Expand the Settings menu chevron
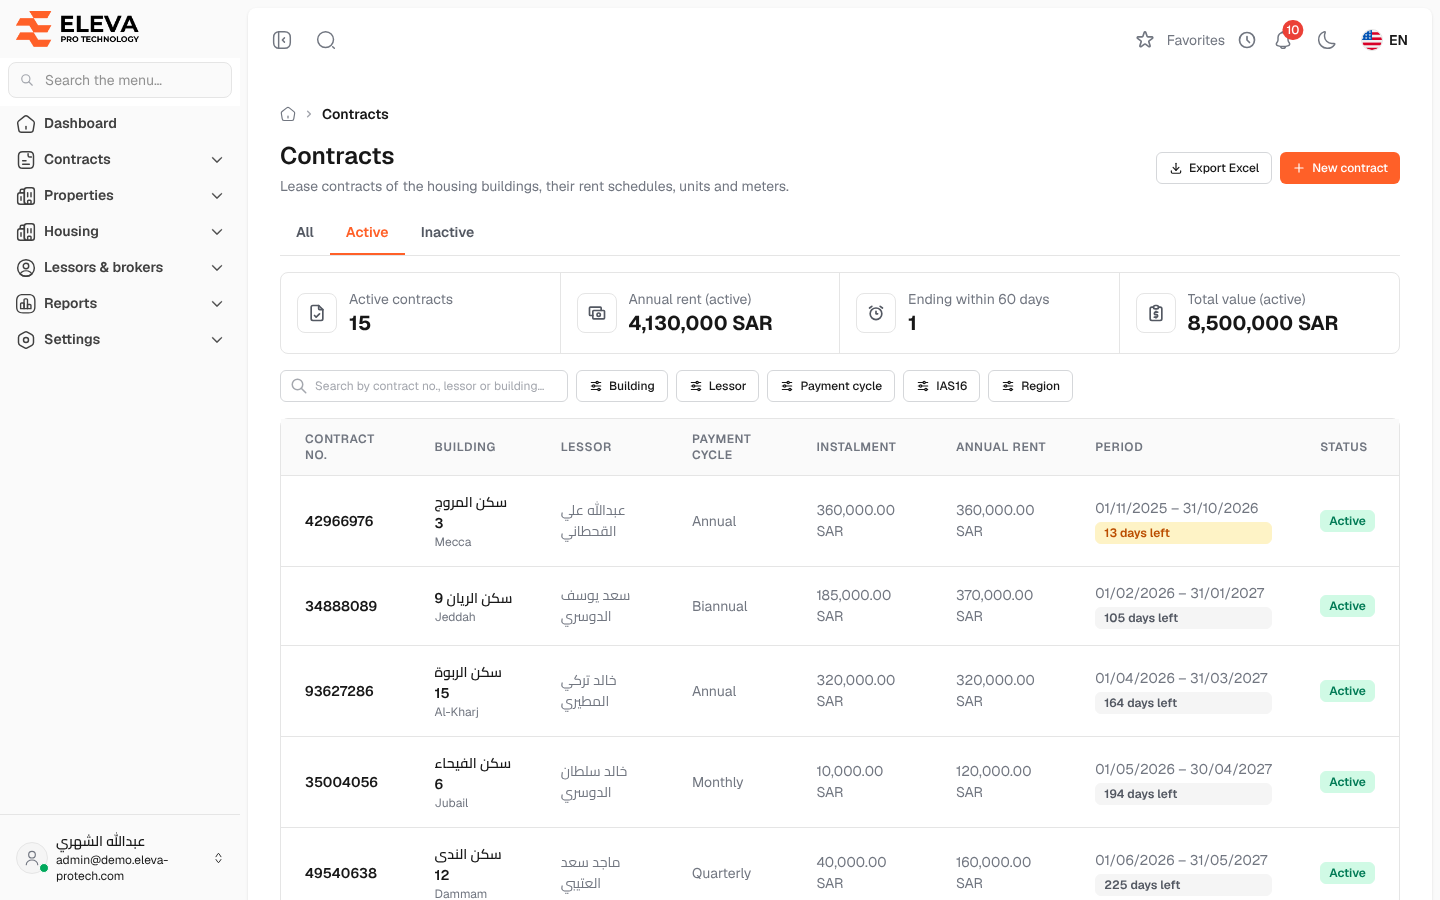The width and height of the screenshot is (1440, 900). 217,340
